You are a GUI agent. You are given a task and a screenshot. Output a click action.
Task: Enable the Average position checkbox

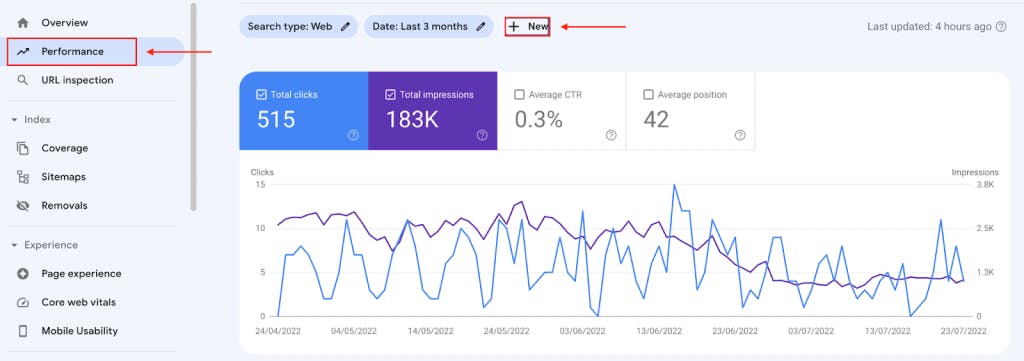pos(648,95)
